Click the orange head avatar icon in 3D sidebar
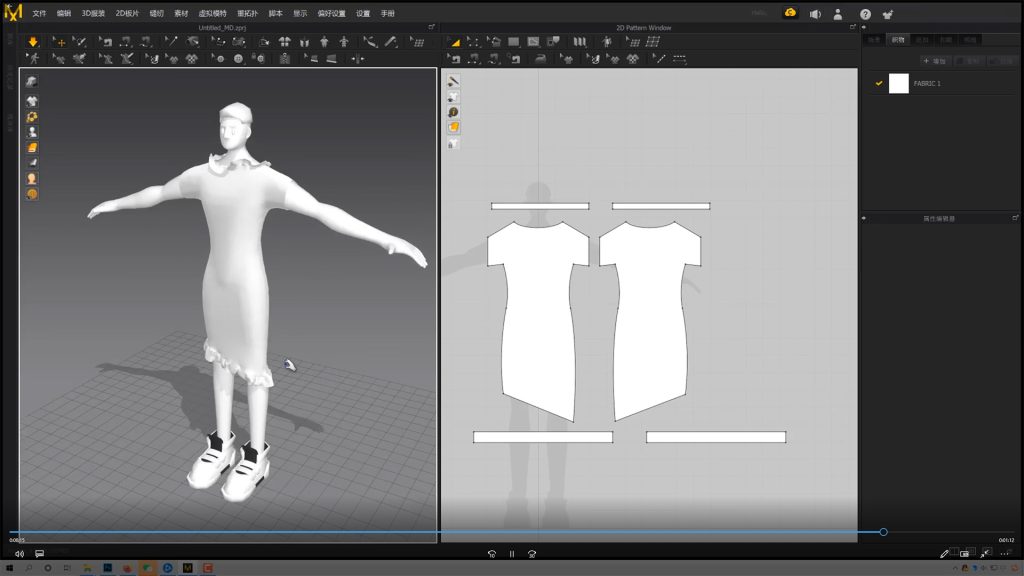 click(x=32, y=178)
